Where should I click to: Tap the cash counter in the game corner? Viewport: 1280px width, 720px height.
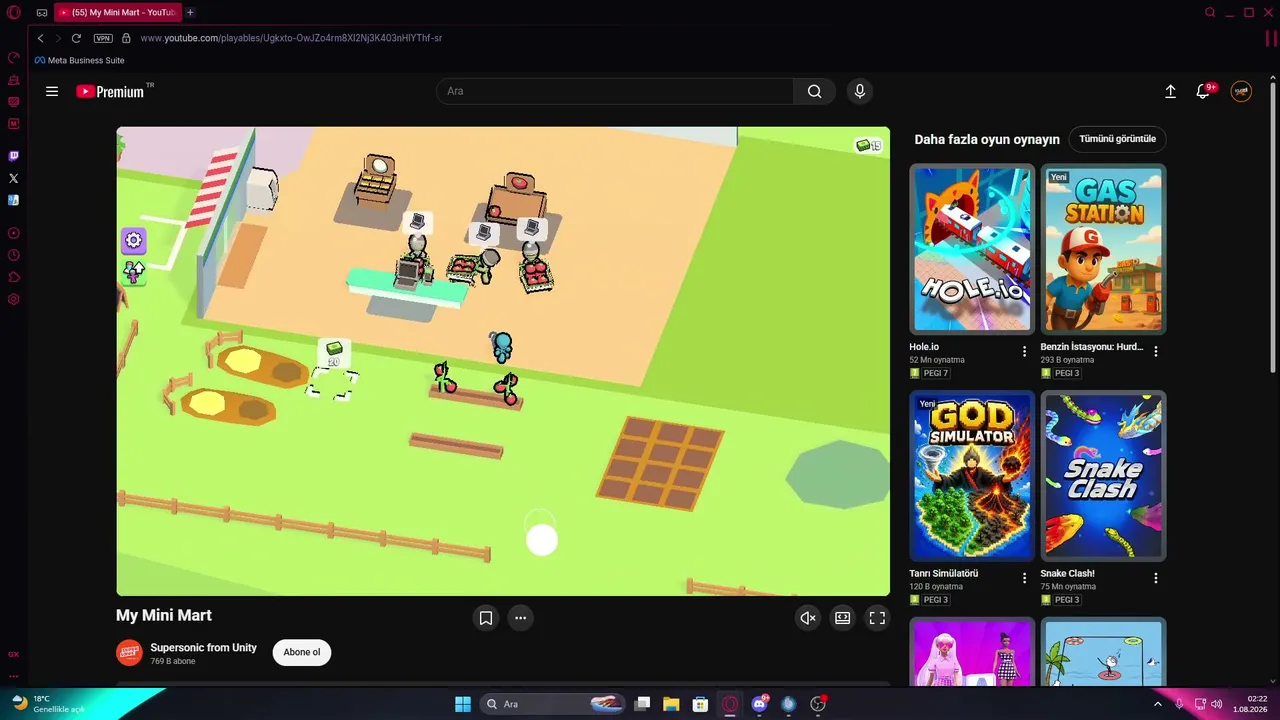[868, 146]
